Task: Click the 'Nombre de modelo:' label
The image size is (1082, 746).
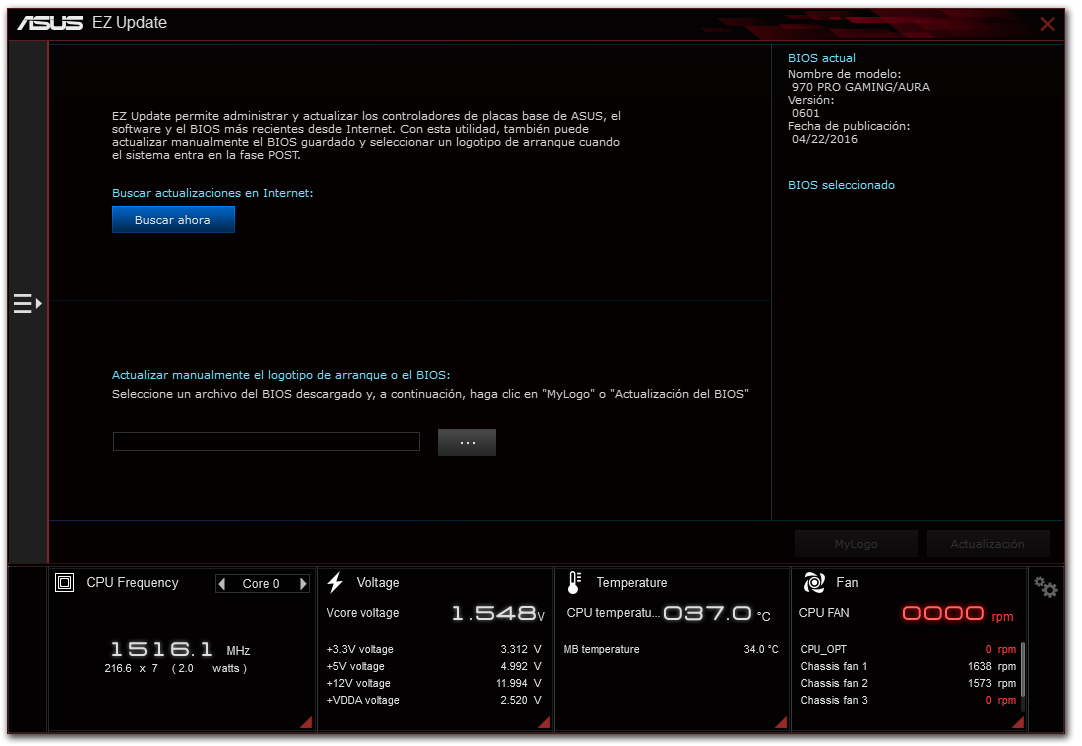Action: [845, 75]
